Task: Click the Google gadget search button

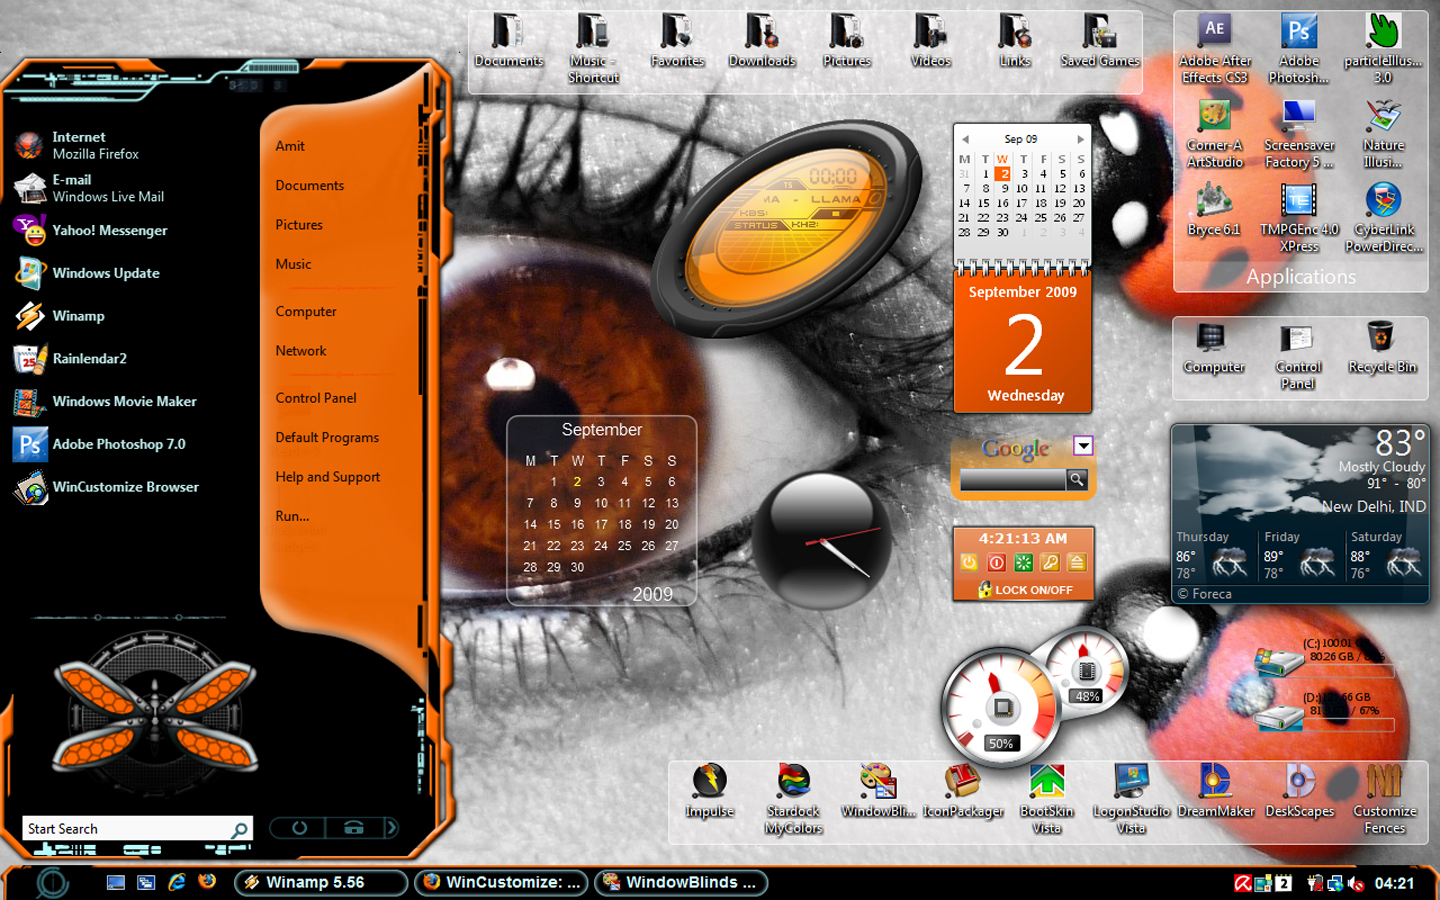Action: click(x=1076, y=480)
